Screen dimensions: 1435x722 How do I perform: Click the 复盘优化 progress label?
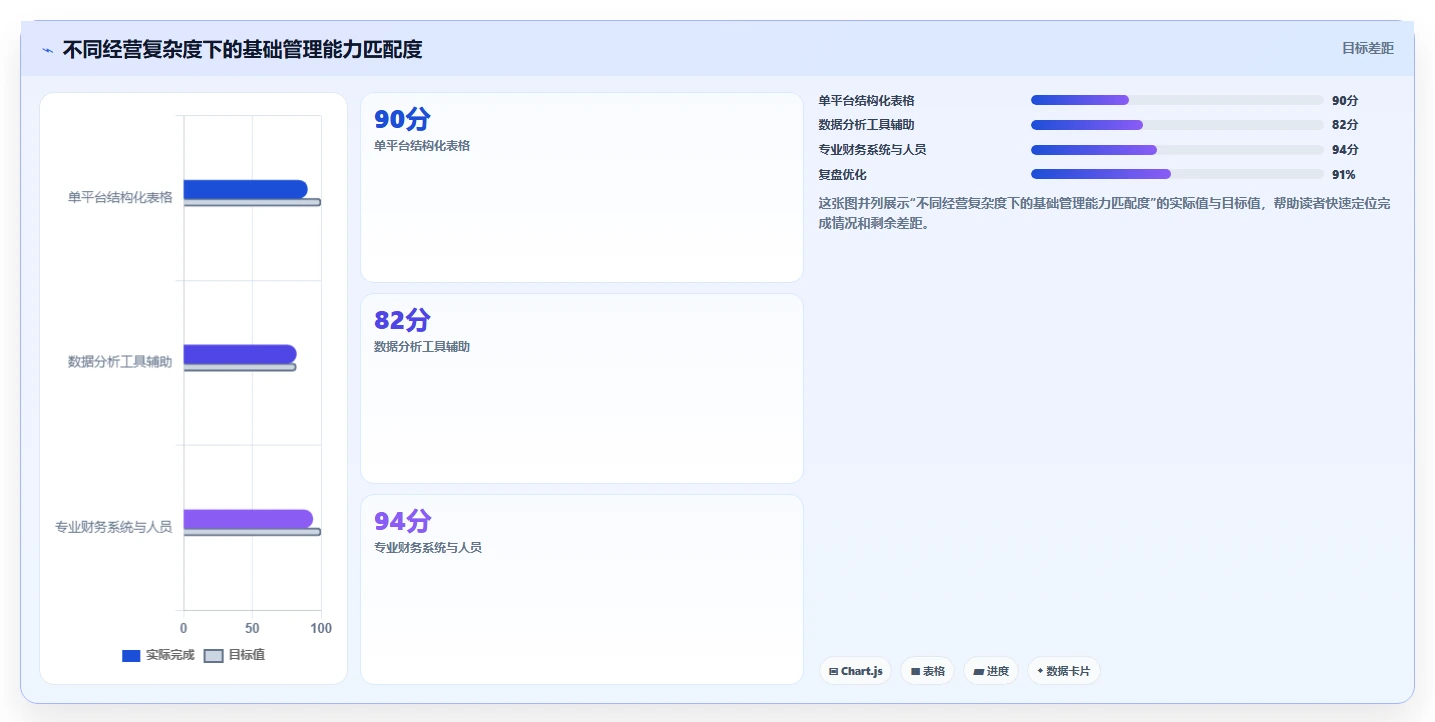[842, 175]
